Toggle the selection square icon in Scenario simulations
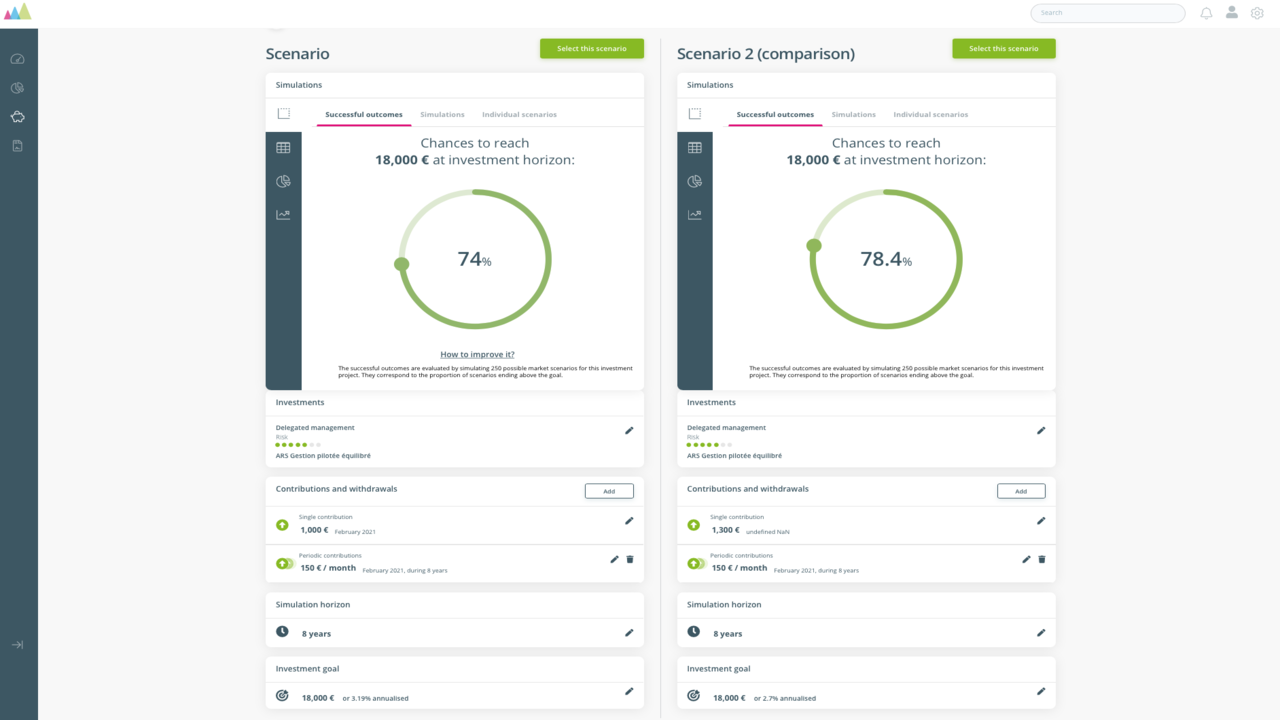This screenshot has height=720, width=1280. pyautogui.click(x=284, y=114)
